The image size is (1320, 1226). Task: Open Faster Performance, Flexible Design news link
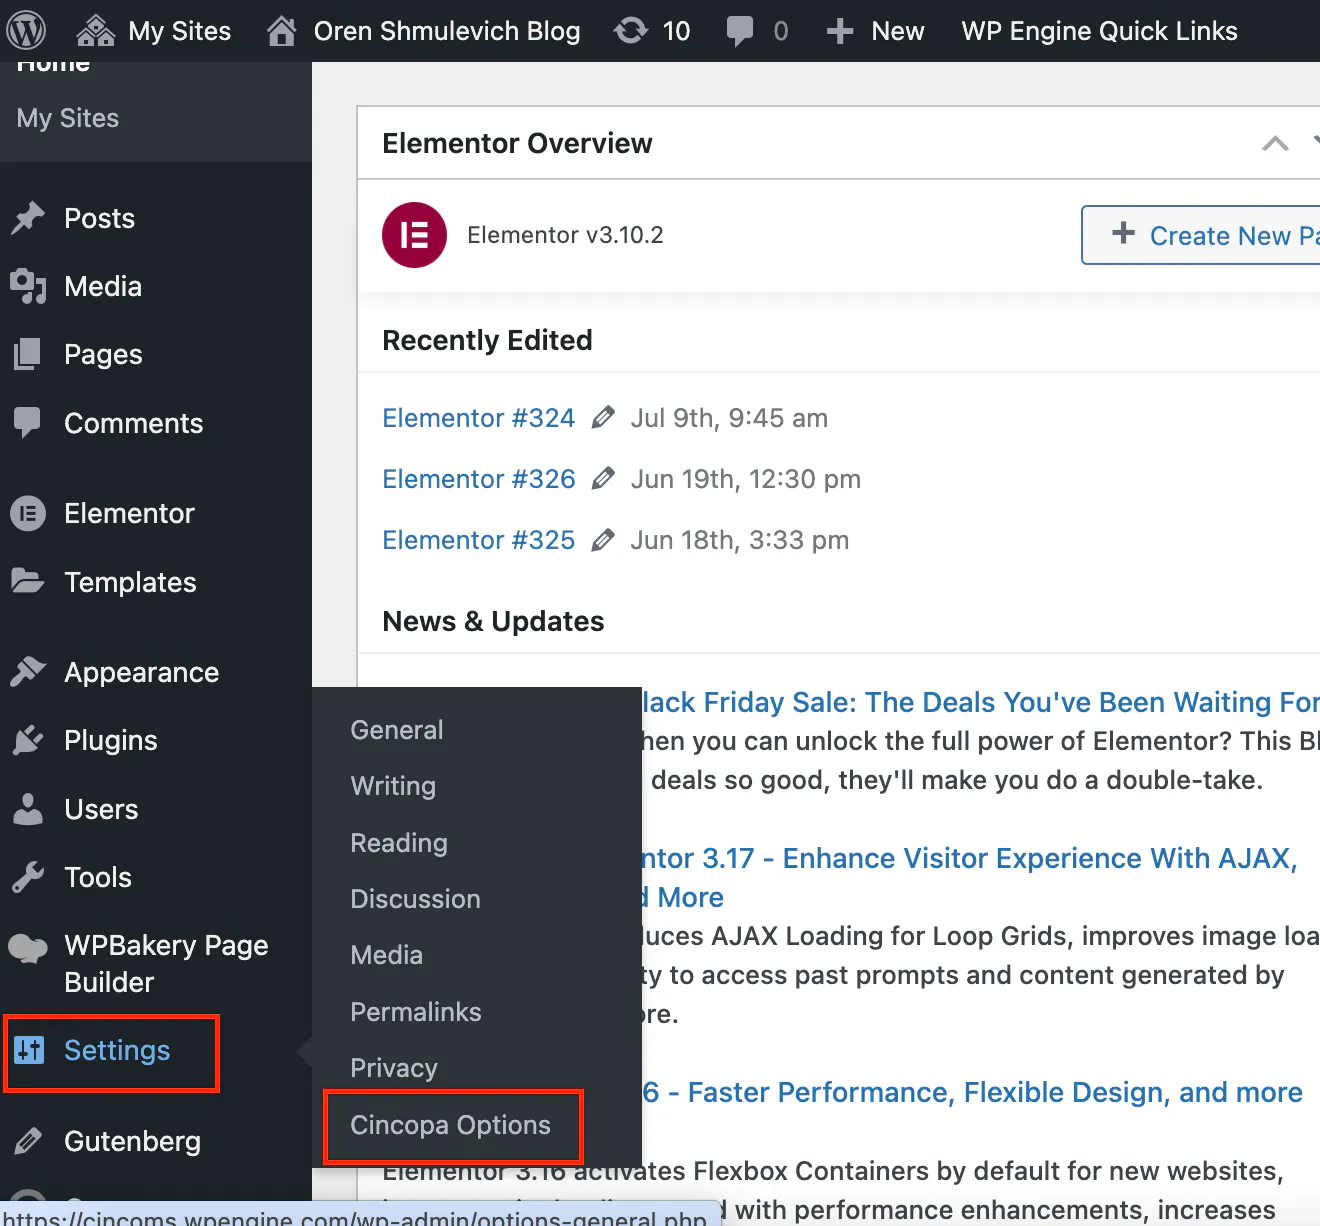click(973, 1092)
